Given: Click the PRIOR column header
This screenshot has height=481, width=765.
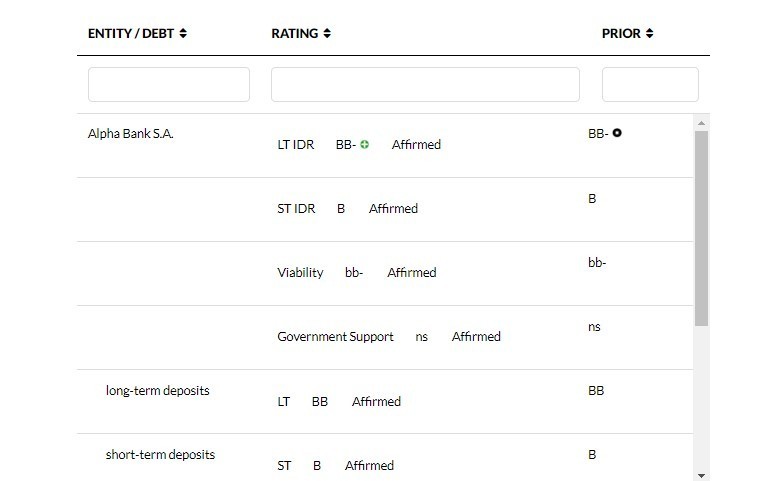Looking at the screenshot, I should click(x=621, y=34).
